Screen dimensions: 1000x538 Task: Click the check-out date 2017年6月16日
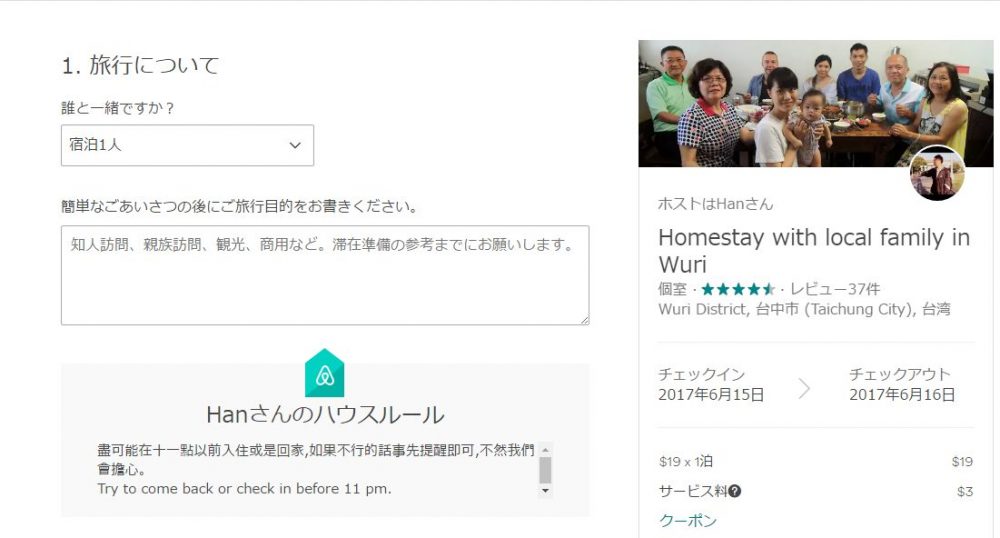pos(902,395)
